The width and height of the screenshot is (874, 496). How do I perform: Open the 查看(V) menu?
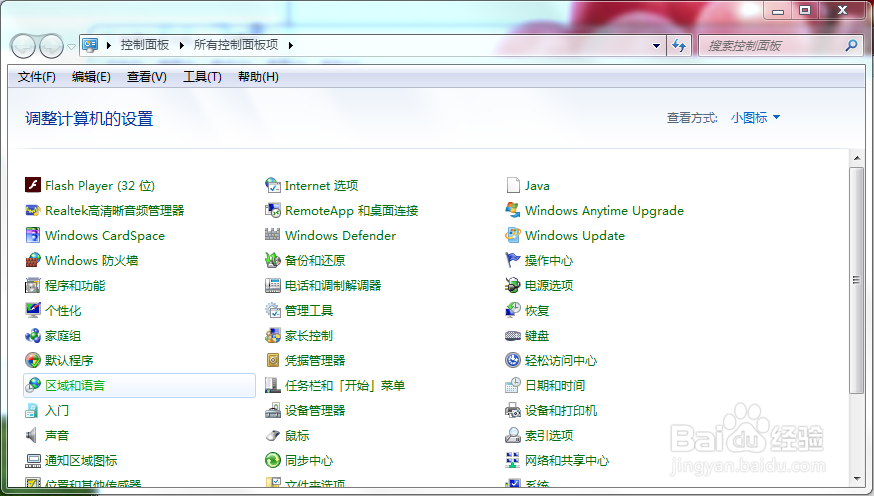click(x=147, y=77)
